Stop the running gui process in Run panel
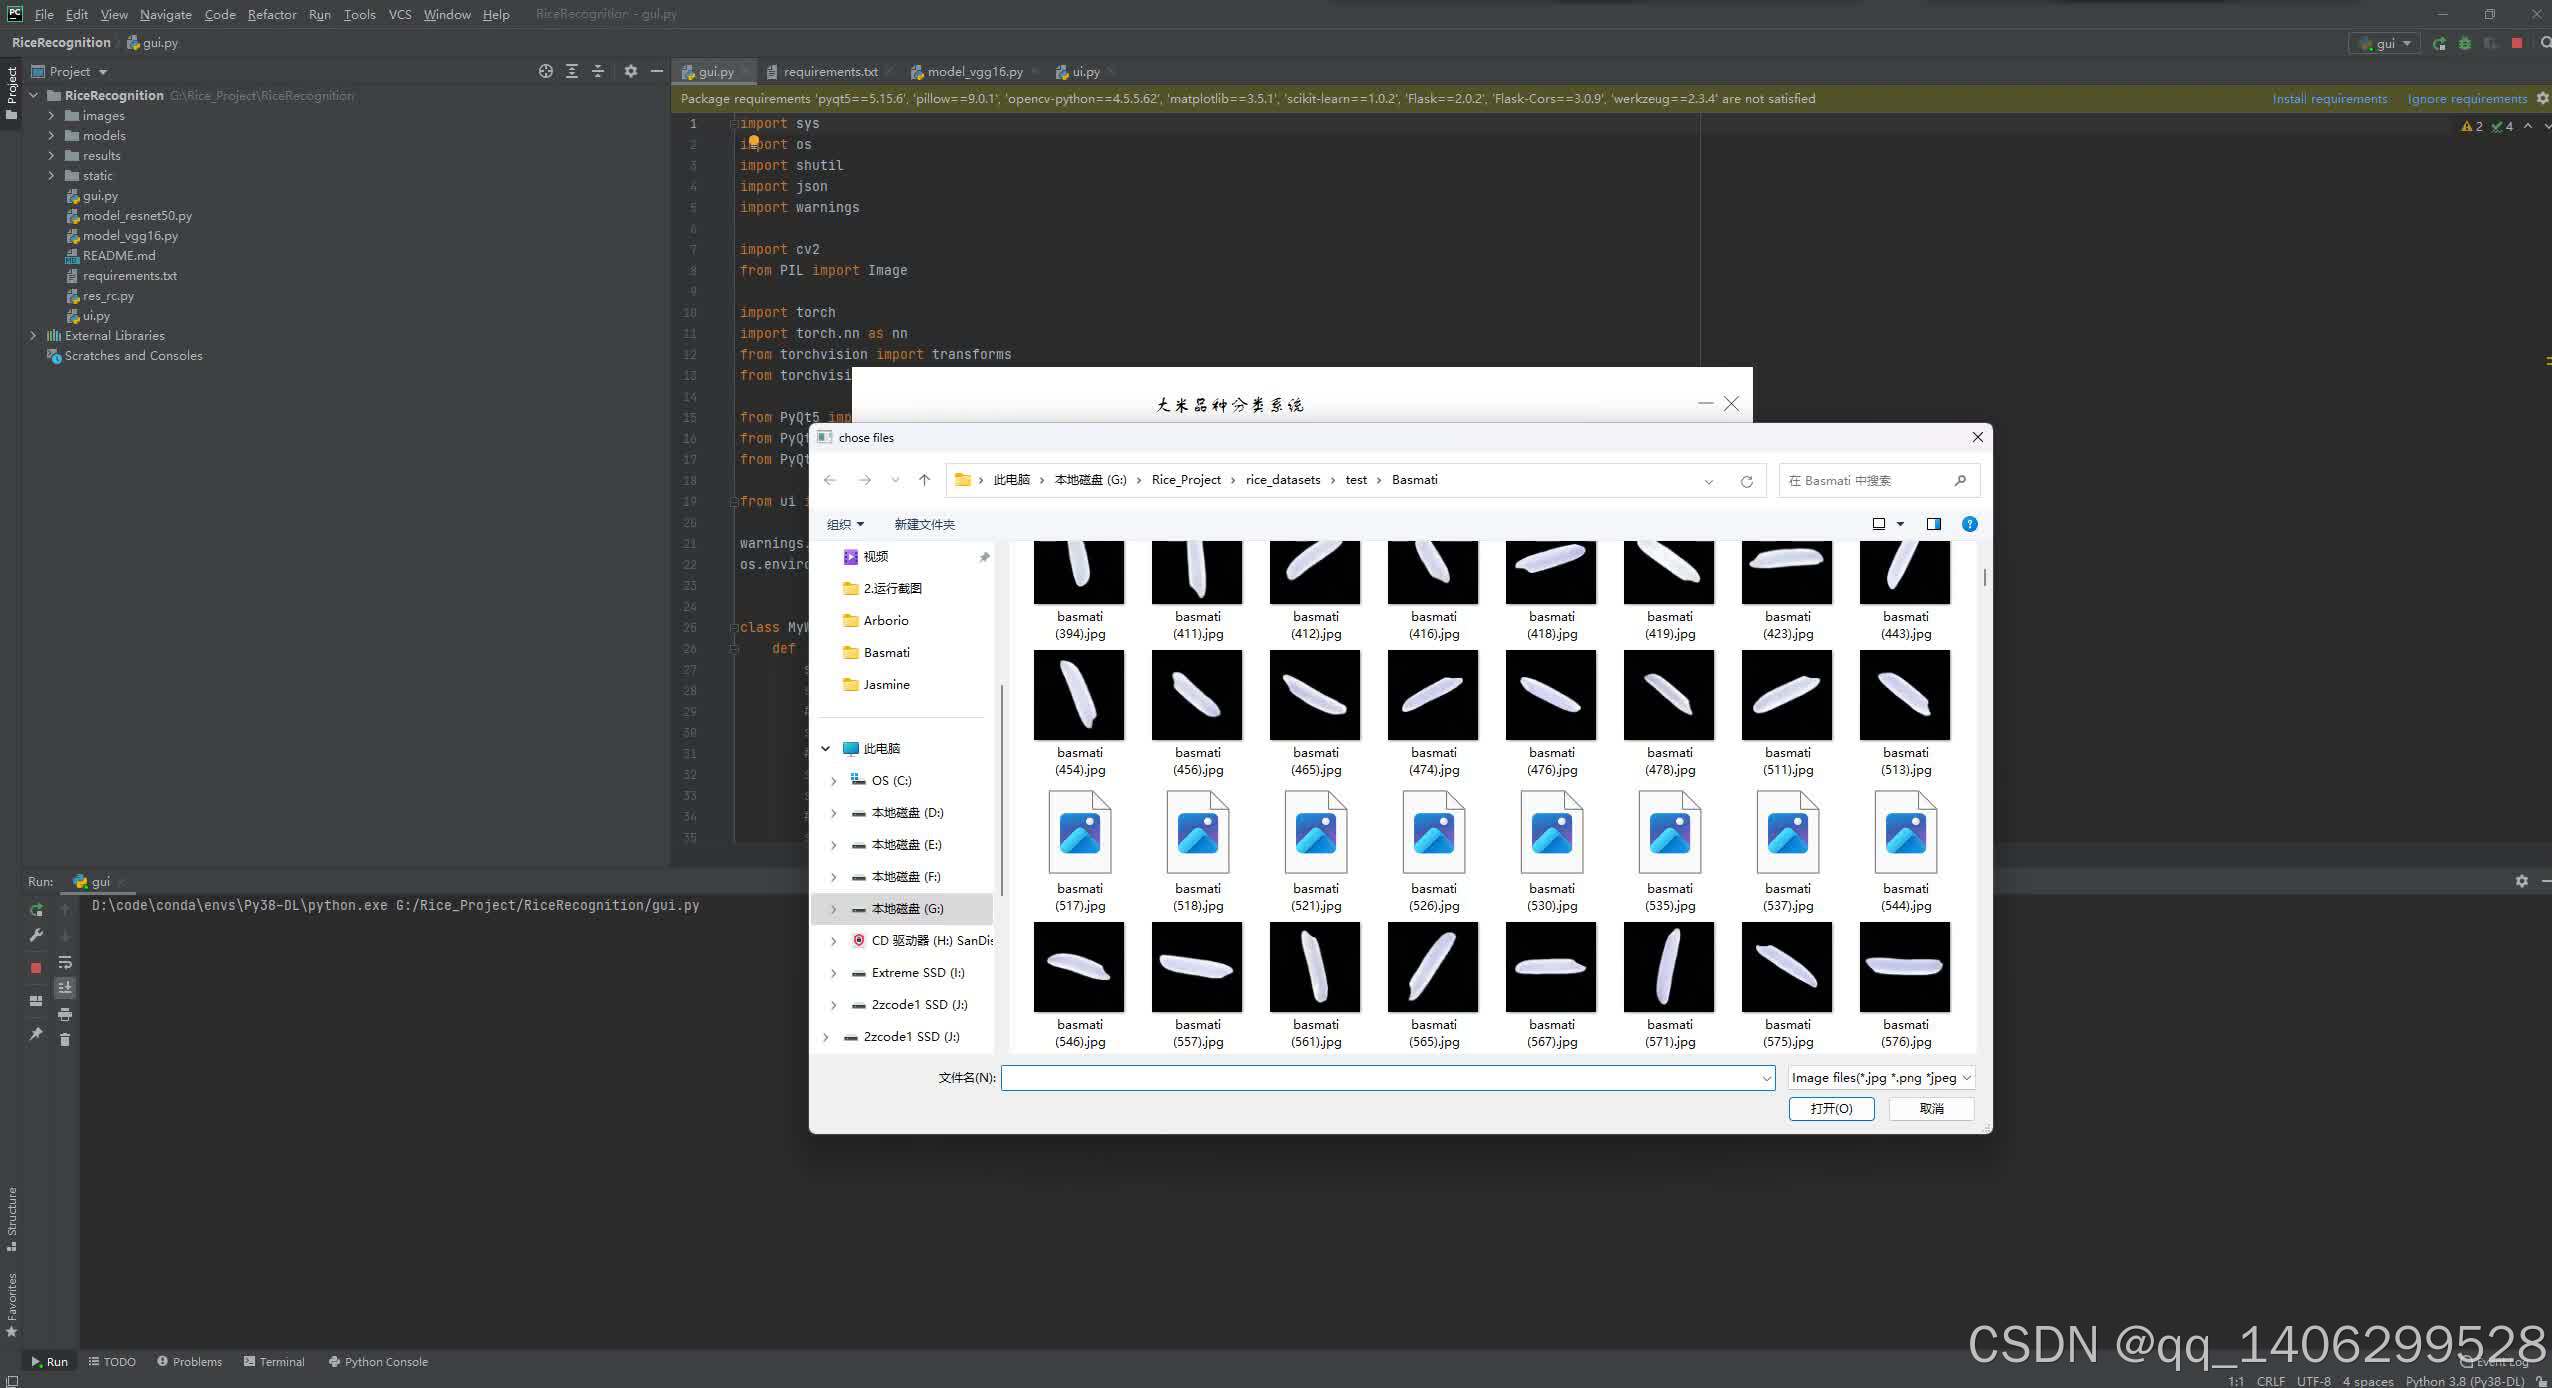This screenshot has height=1388, width=2552. point(36,967)
